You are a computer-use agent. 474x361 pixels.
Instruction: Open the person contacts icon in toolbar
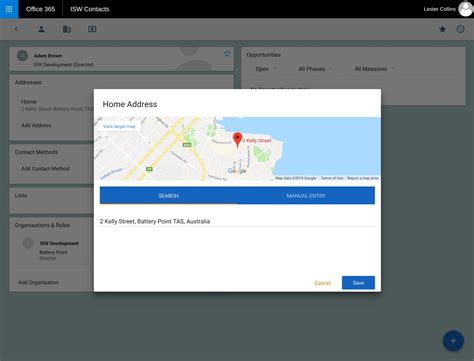(41, 29)
